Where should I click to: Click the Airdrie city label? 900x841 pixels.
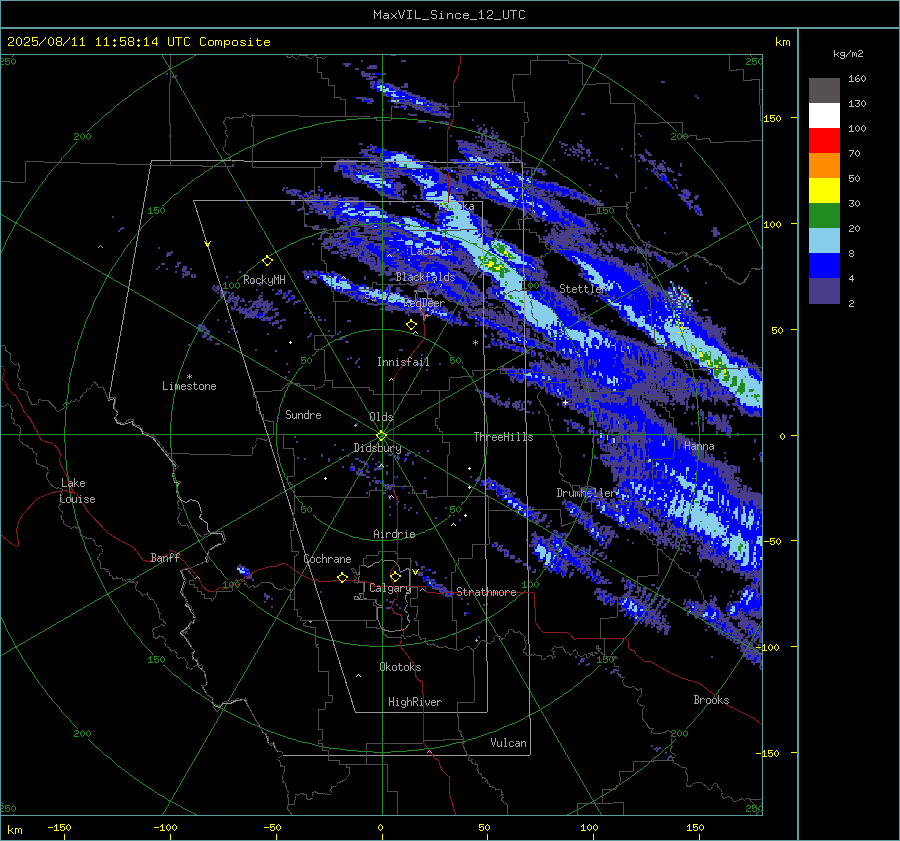[394, 534]
